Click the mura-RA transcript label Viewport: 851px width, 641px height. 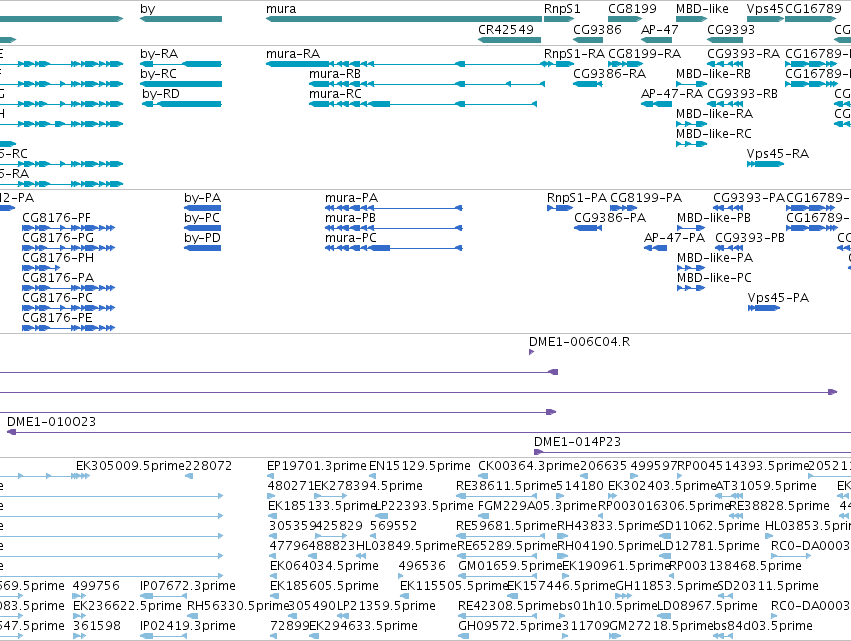(x=293, y=54)
